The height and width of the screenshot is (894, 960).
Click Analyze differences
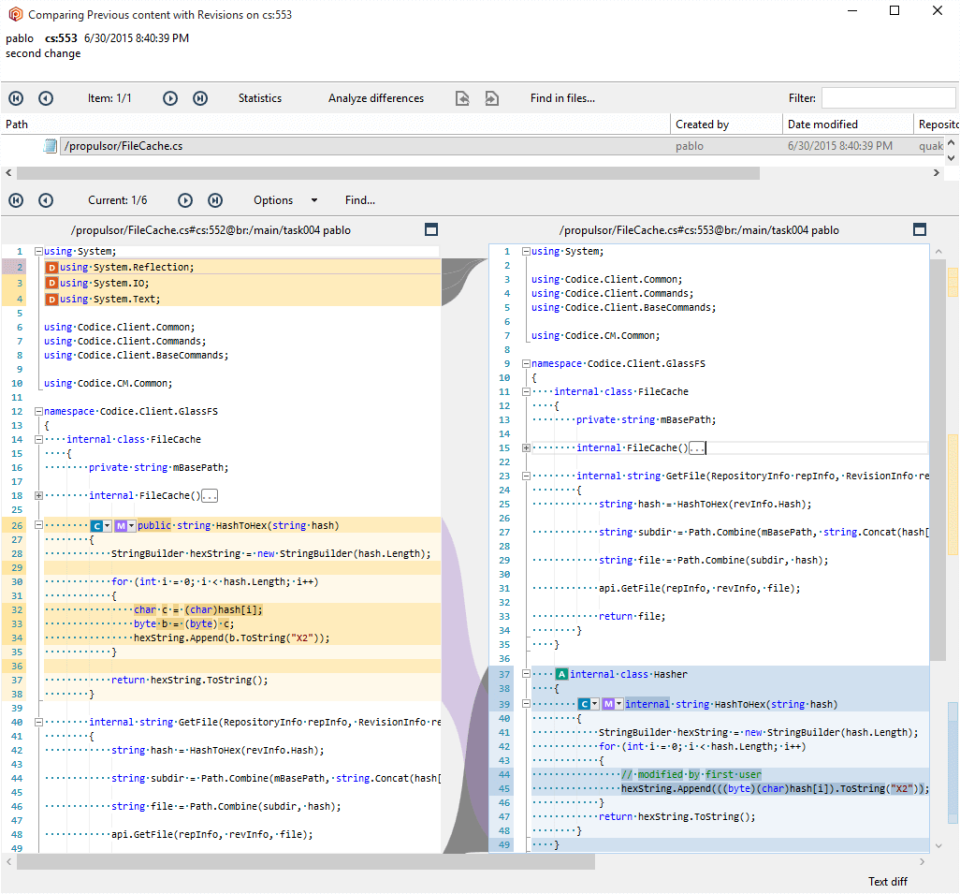[376, 98]
